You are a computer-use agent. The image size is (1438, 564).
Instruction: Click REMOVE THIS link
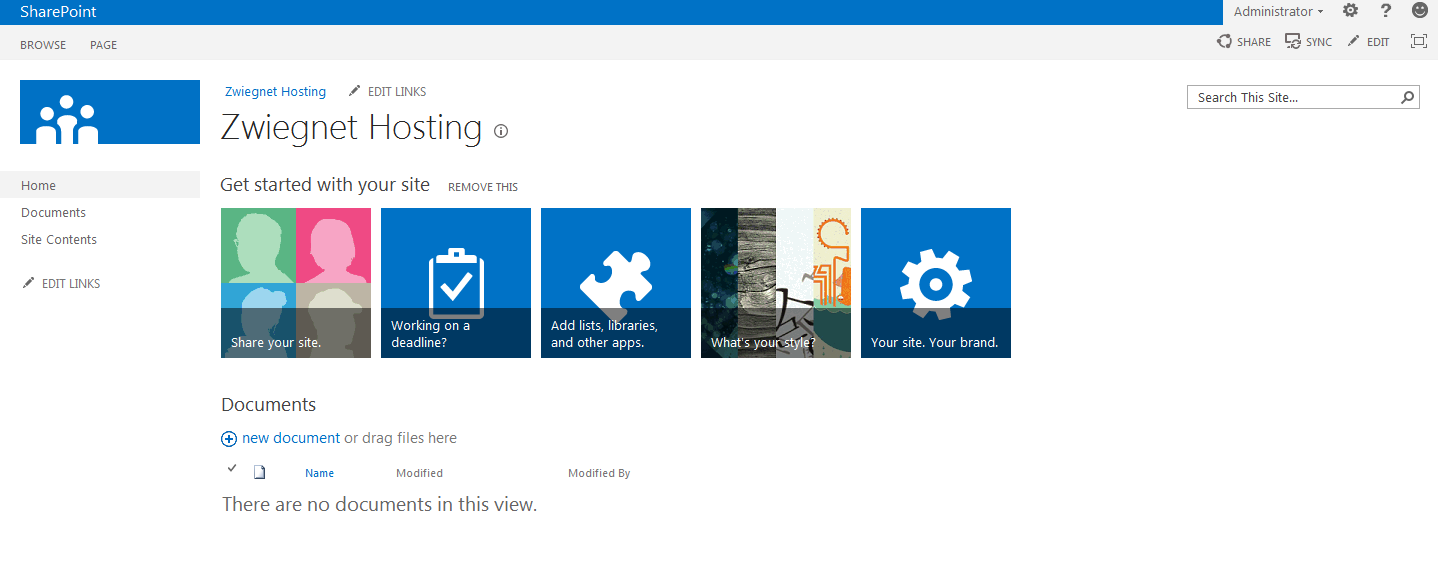coord(483,187)
